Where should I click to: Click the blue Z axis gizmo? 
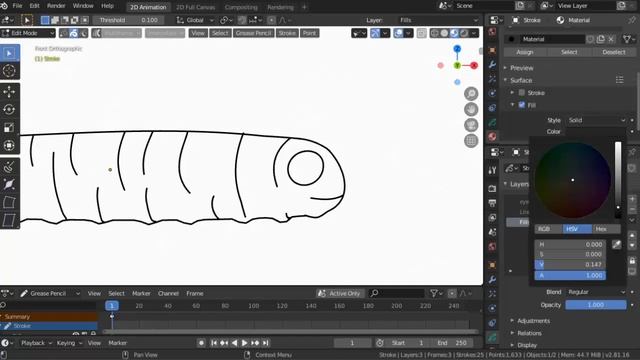(x=457, y=49)
